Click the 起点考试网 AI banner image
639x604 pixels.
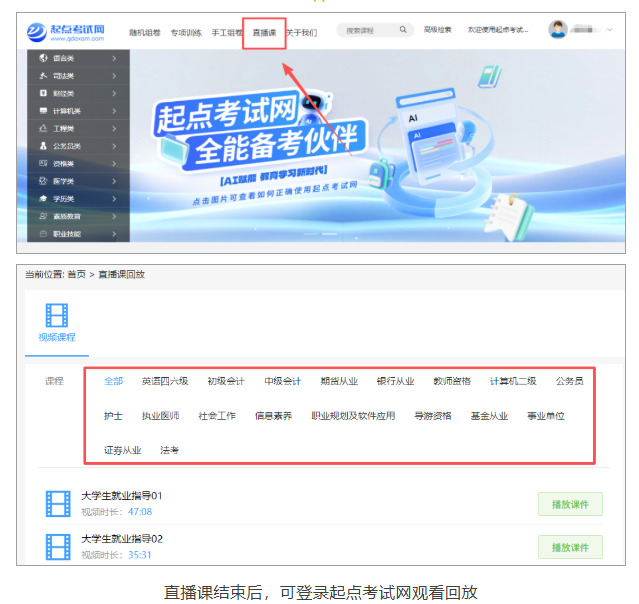pyautogui.click(x=377, y=145)
